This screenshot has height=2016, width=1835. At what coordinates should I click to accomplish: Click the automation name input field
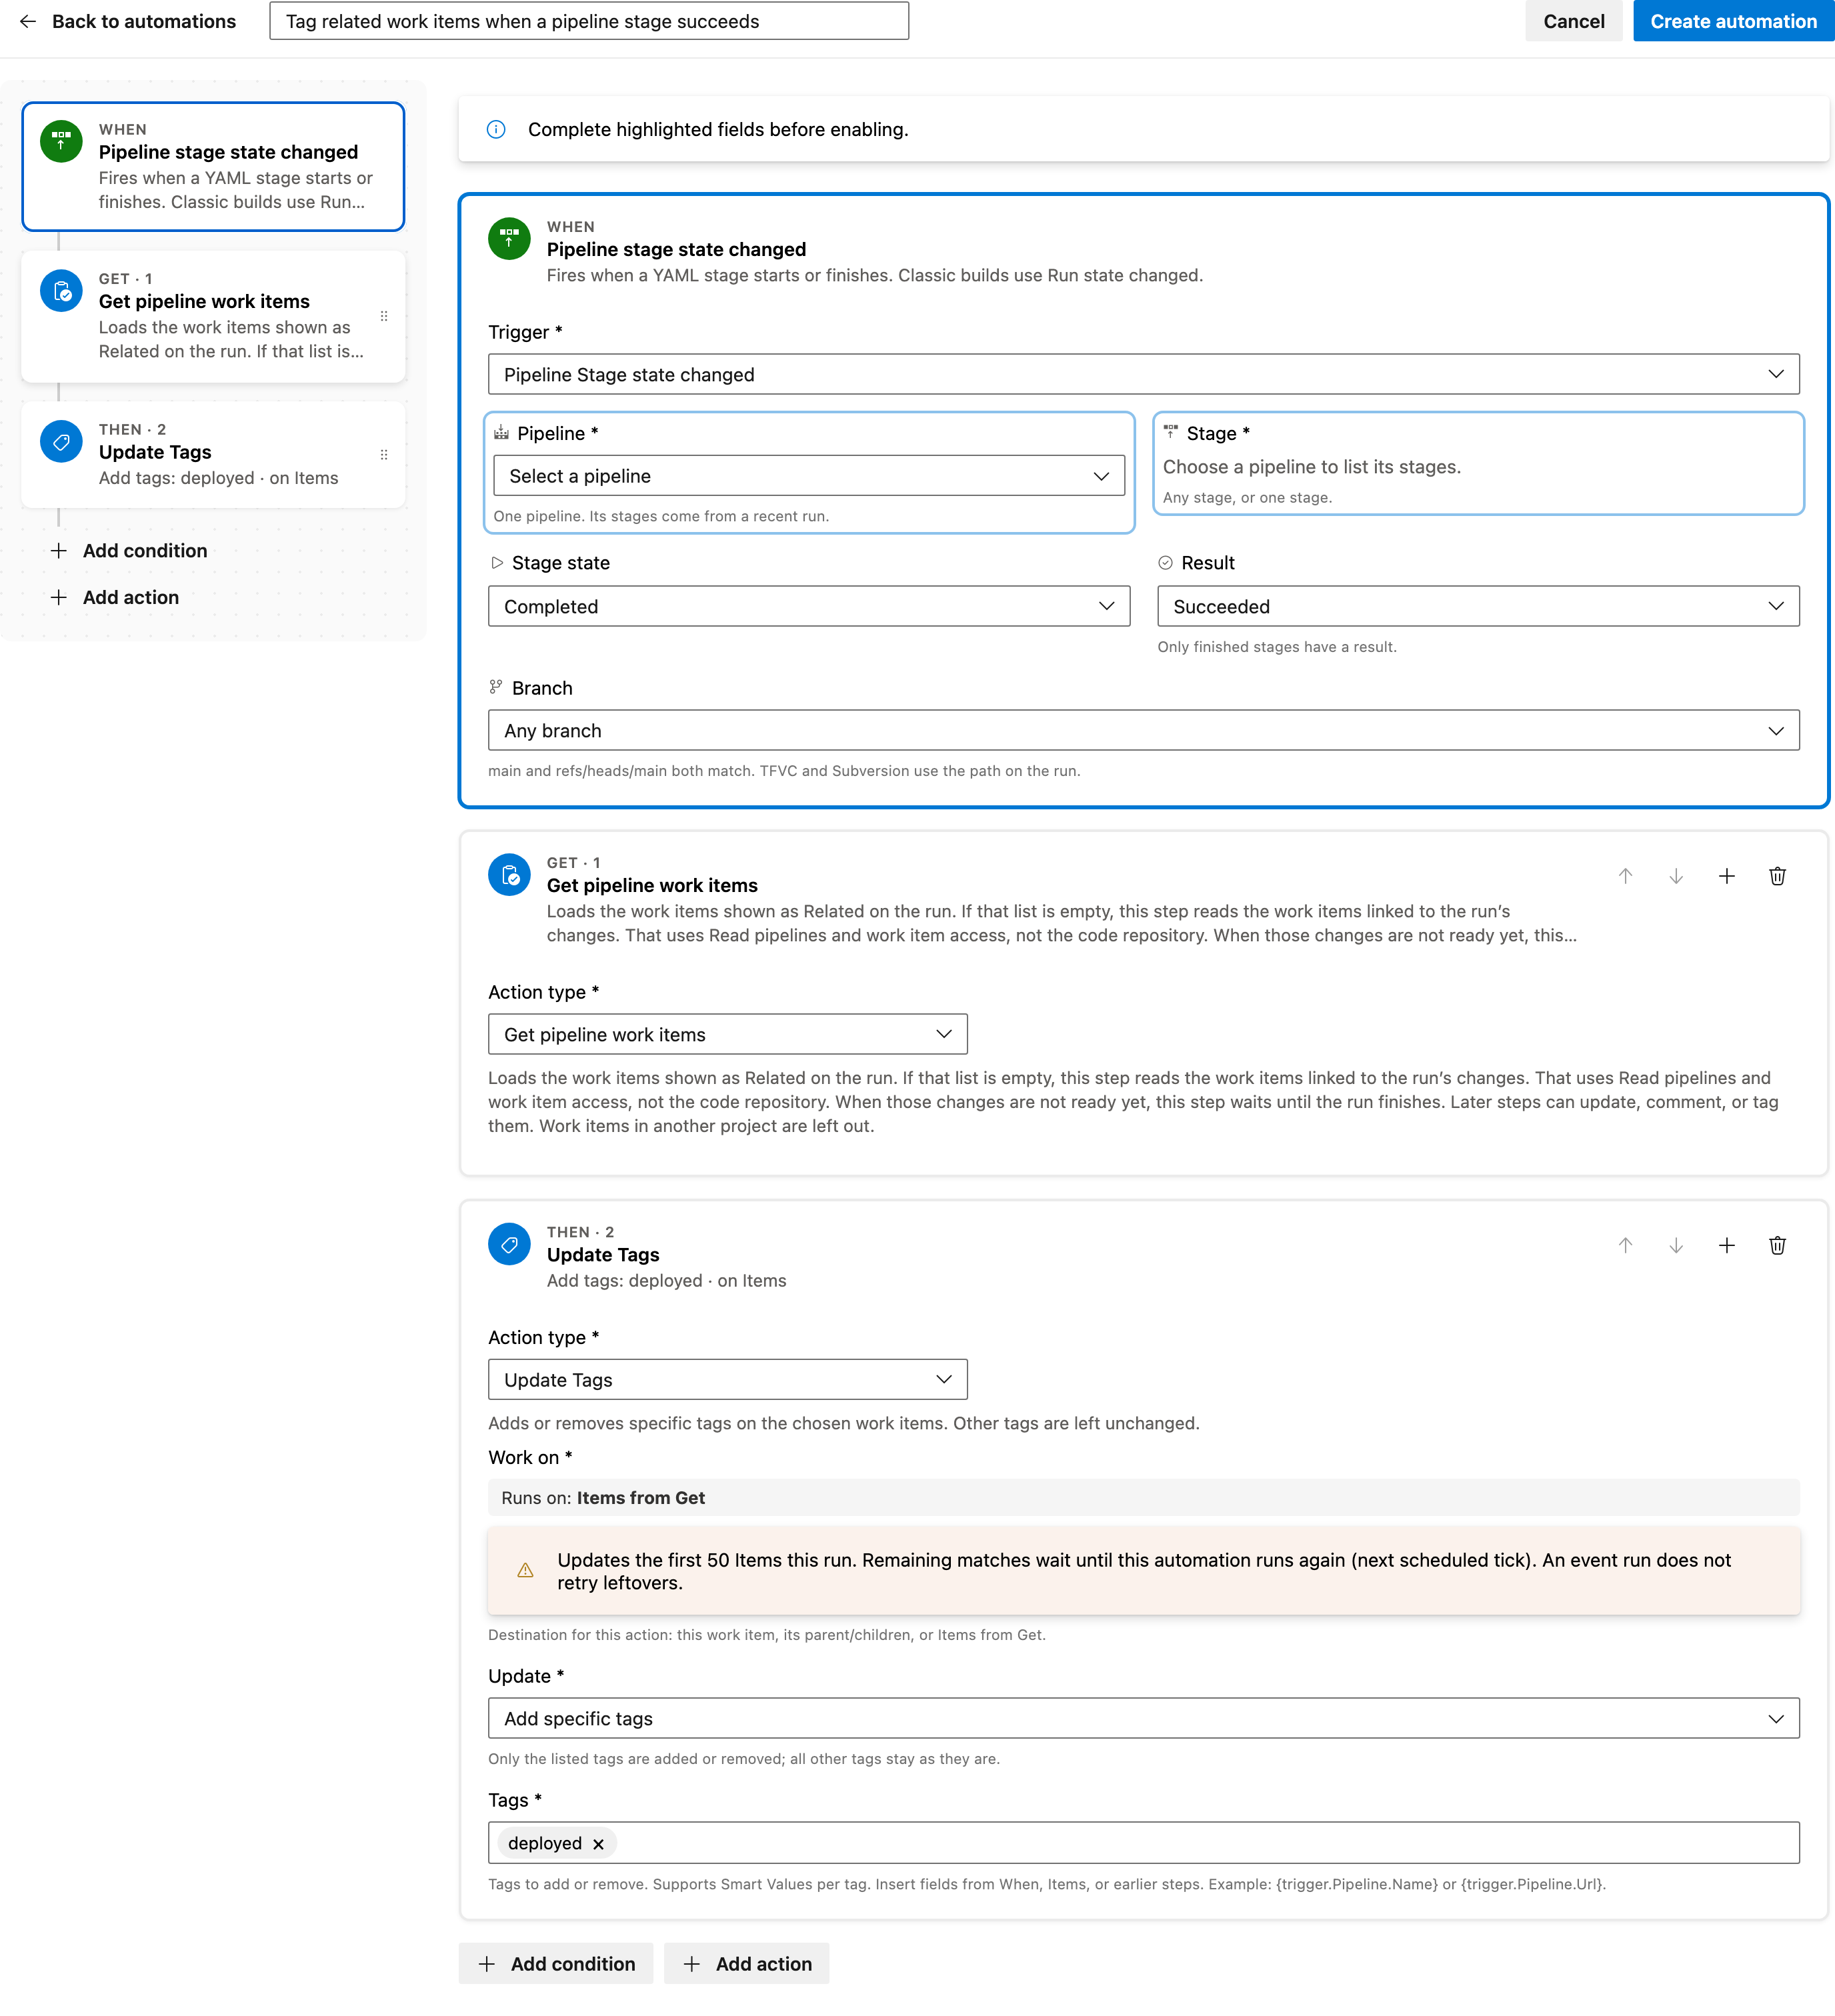[589, 21]
